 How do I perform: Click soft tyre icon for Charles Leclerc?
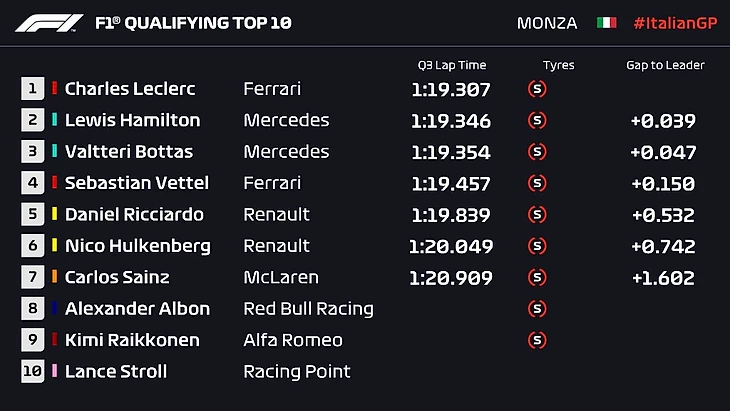(537, 89)
